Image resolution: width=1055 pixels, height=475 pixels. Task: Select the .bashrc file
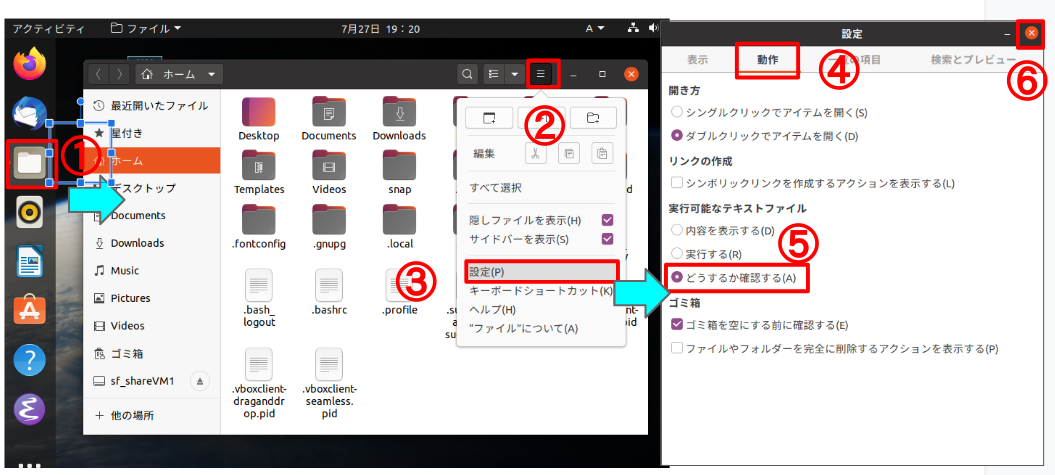[329, 292]
